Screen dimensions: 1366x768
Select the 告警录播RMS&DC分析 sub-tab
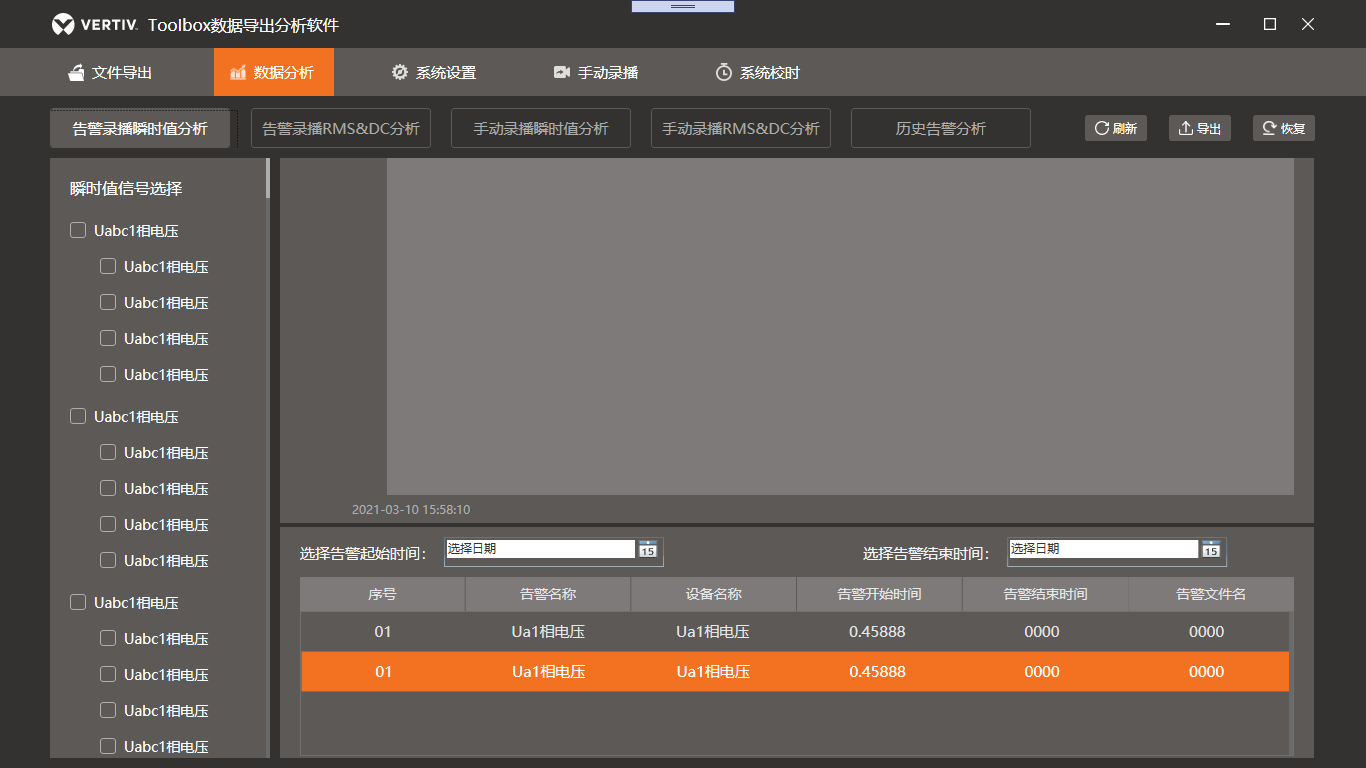pyautogui.click(x=341, y=128)
